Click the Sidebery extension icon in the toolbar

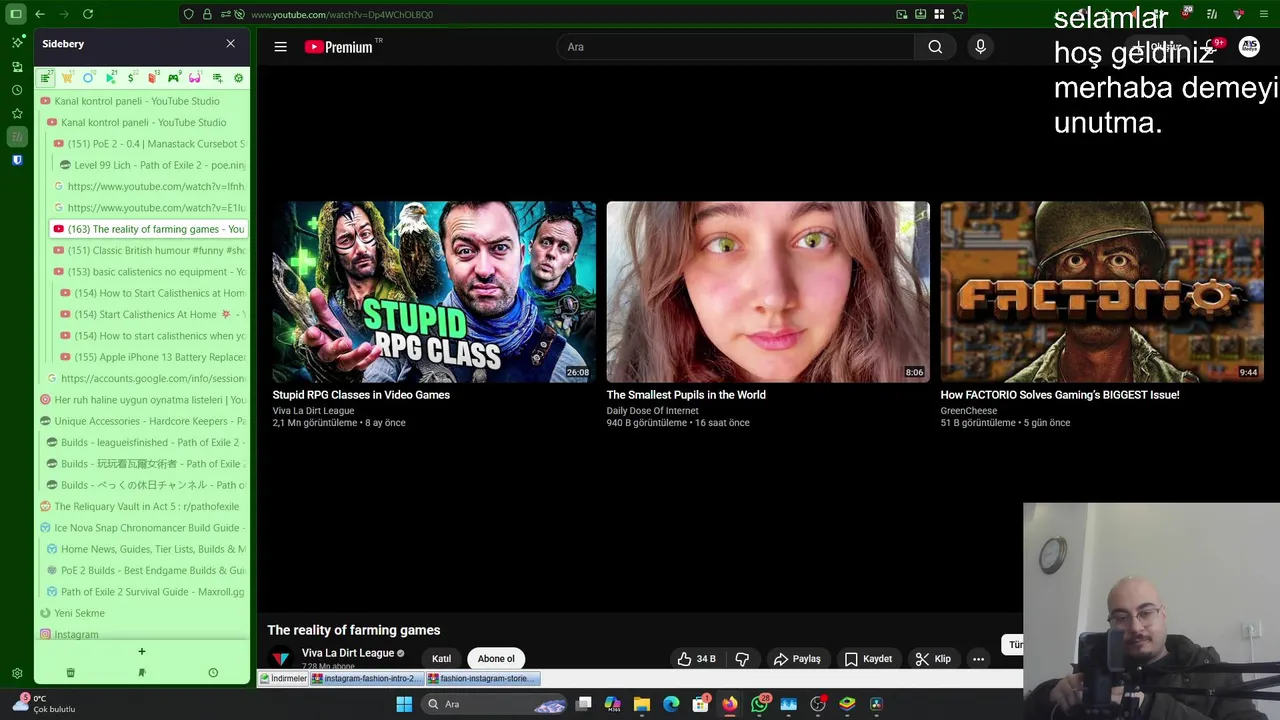[x=1212, y=14]
